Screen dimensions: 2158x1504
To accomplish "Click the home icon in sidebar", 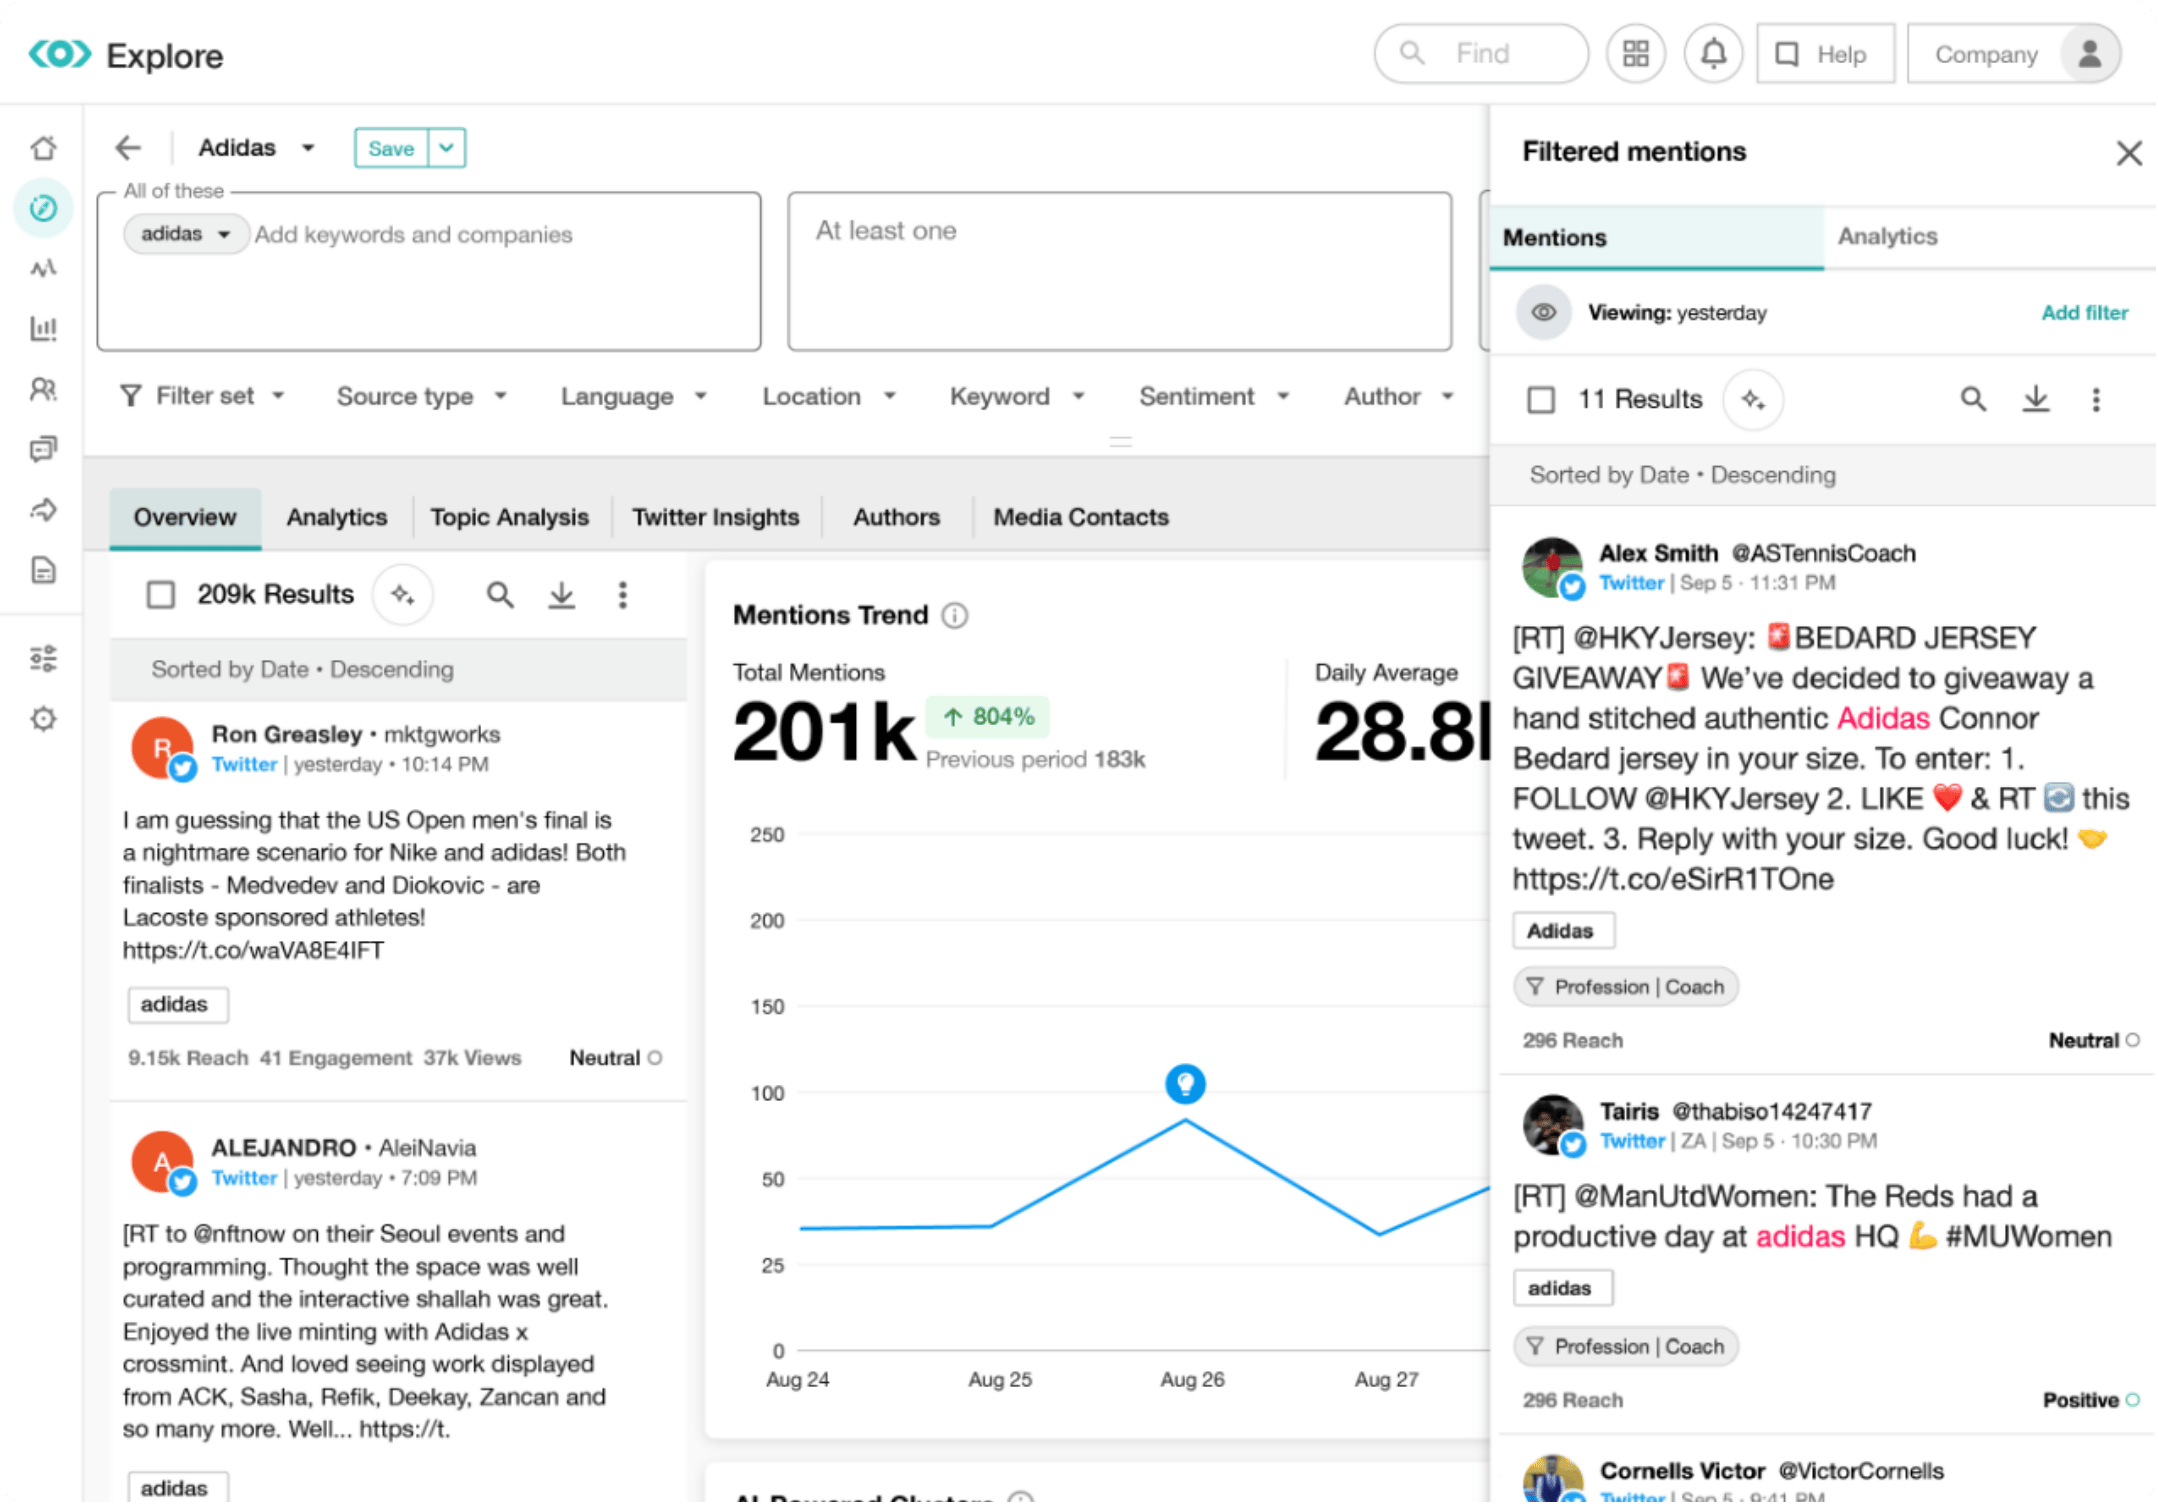I will tap(43, 148).
